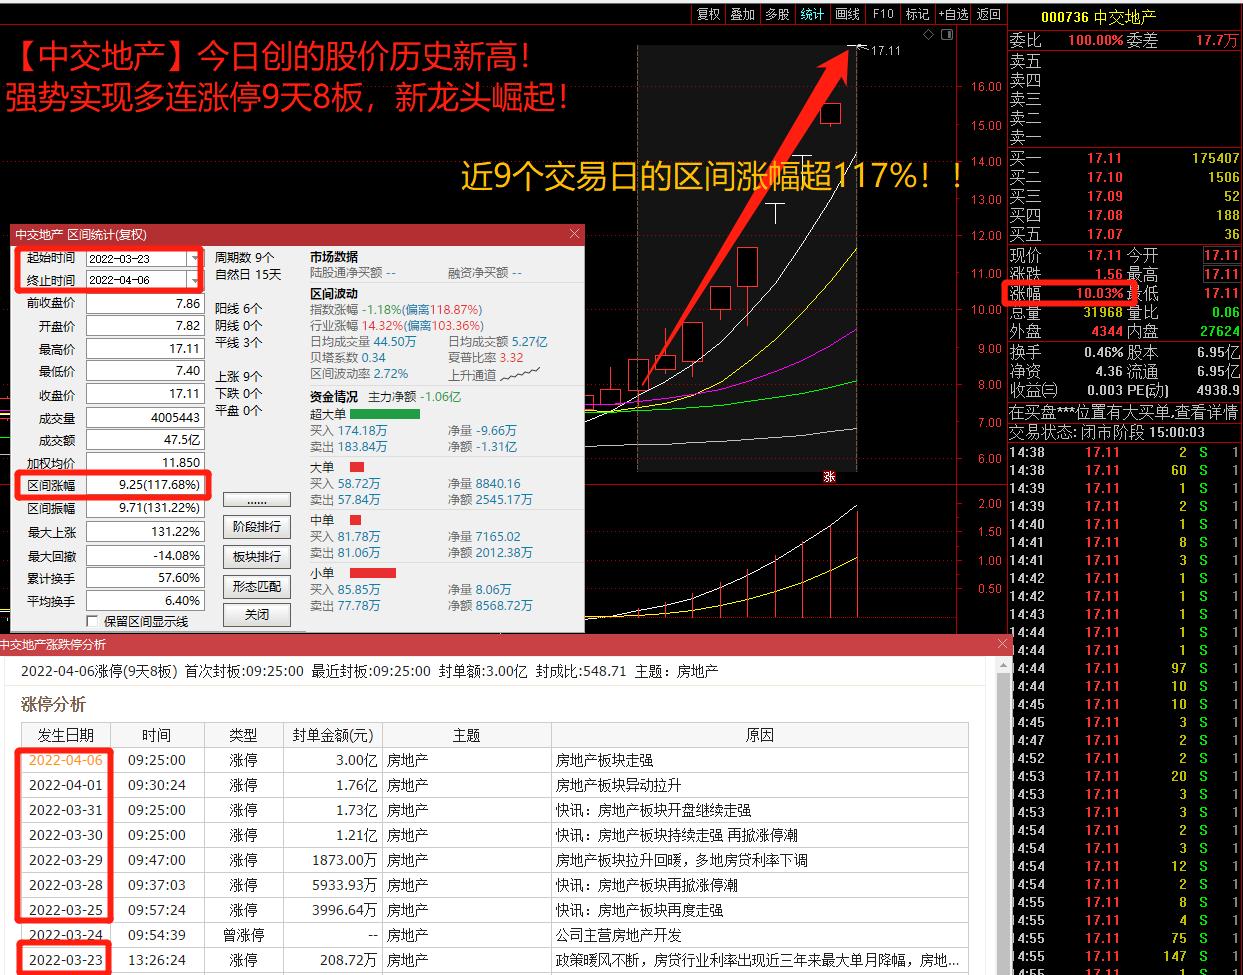This screenshot has height=975, width=1243.
Task: Select the 2022-04-06 row in 涨停分析
Action: click(x=494, y=760)
